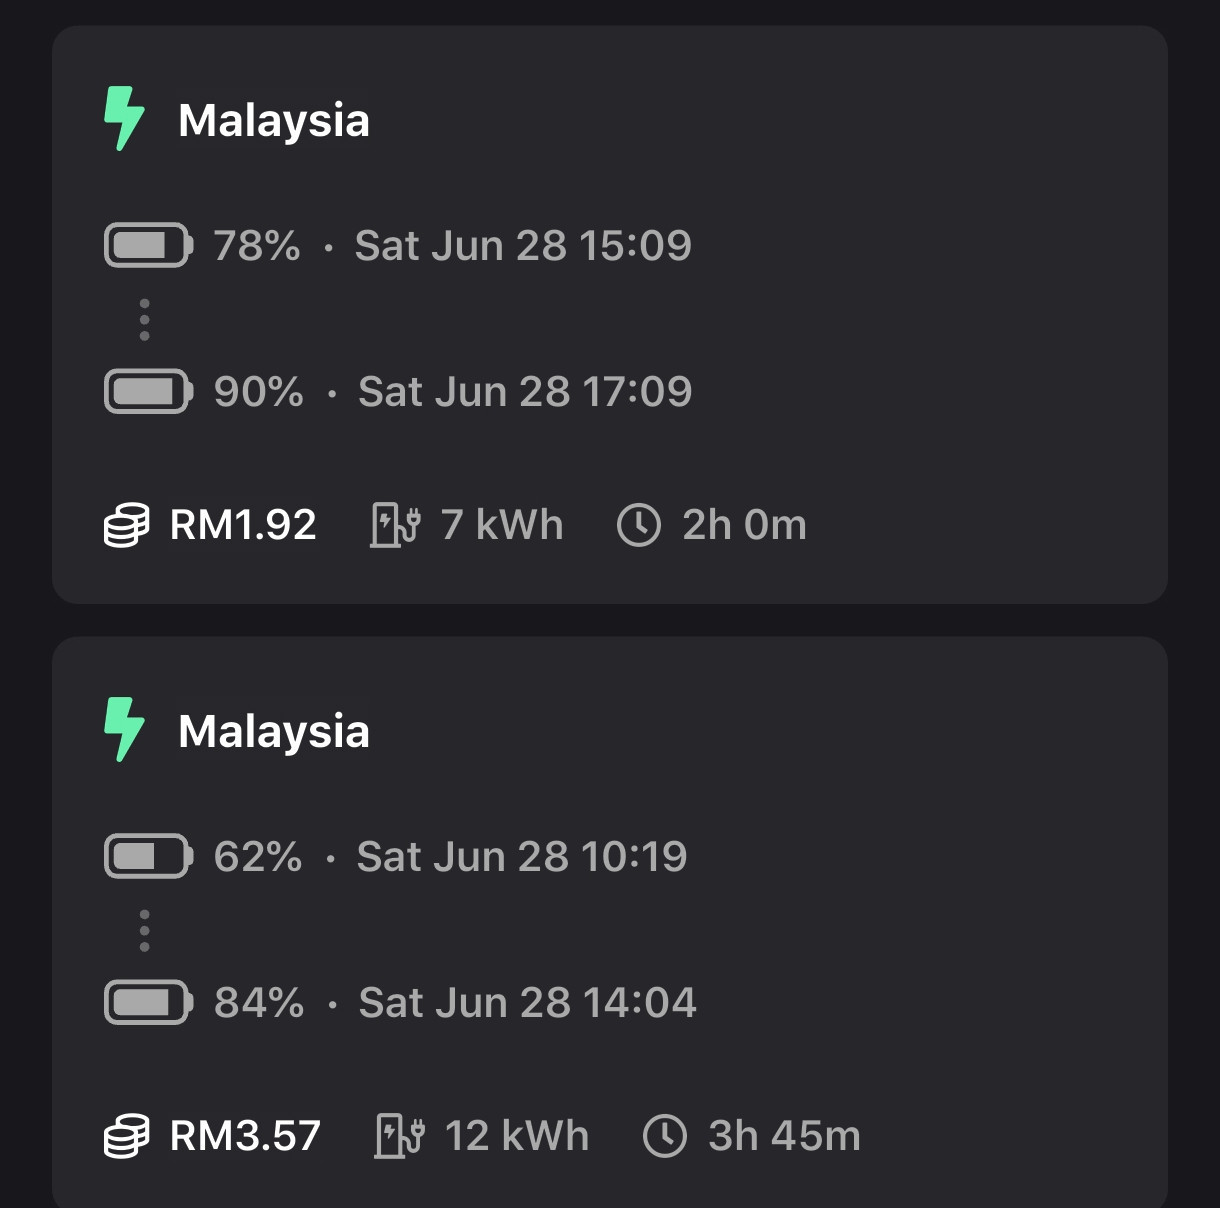The image size is (1220, 1208).
Task: Click the vertical dots between 78% and 90%
Action: point(145,320)
